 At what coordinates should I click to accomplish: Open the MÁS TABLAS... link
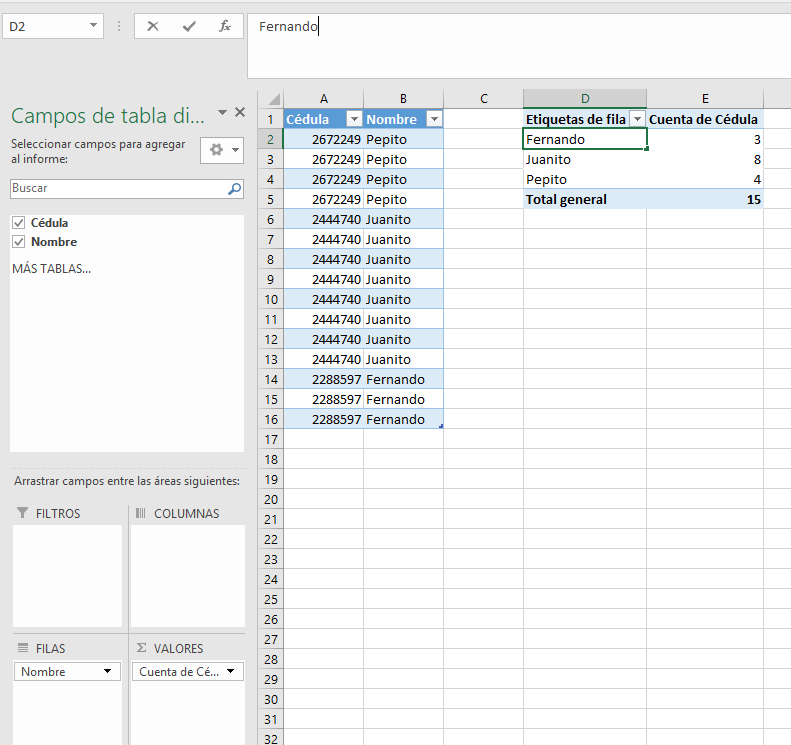click(51, 269)
